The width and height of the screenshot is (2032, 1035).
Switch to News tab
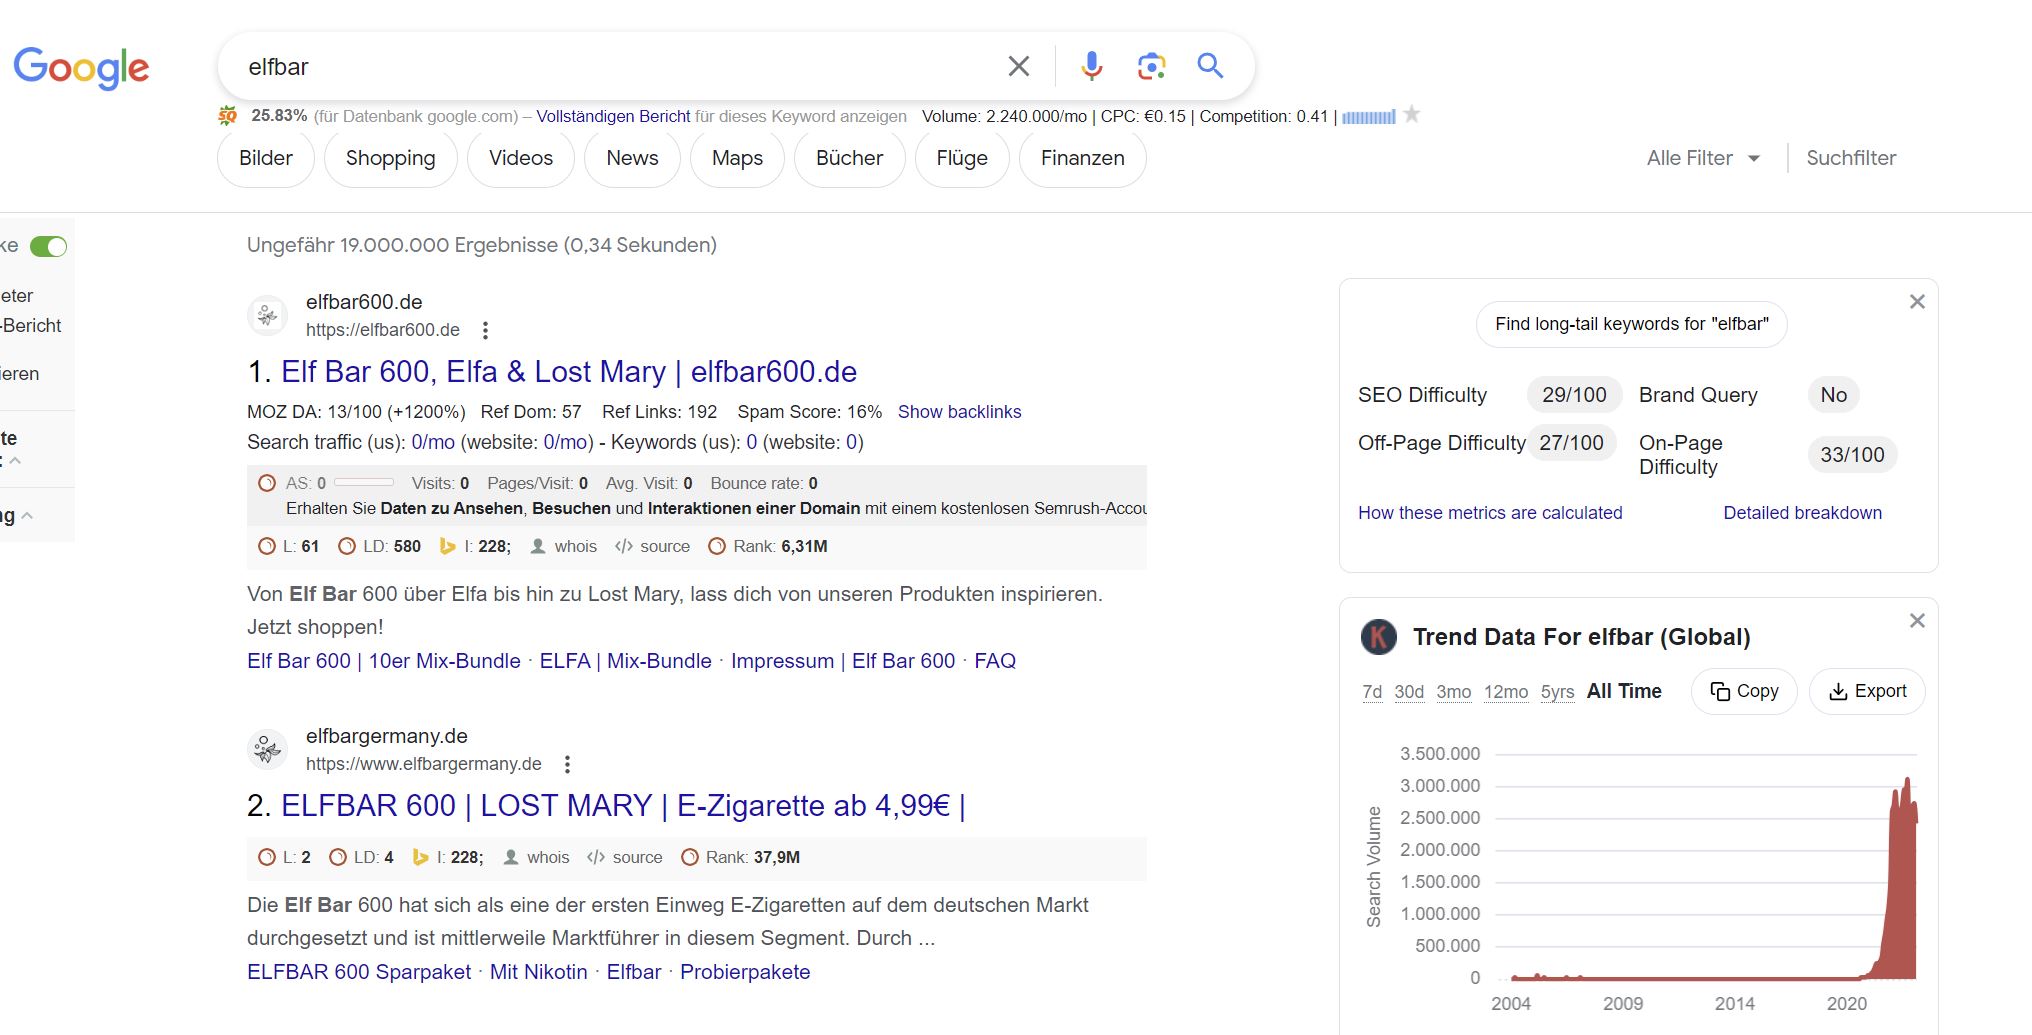(x=632, y=158)
